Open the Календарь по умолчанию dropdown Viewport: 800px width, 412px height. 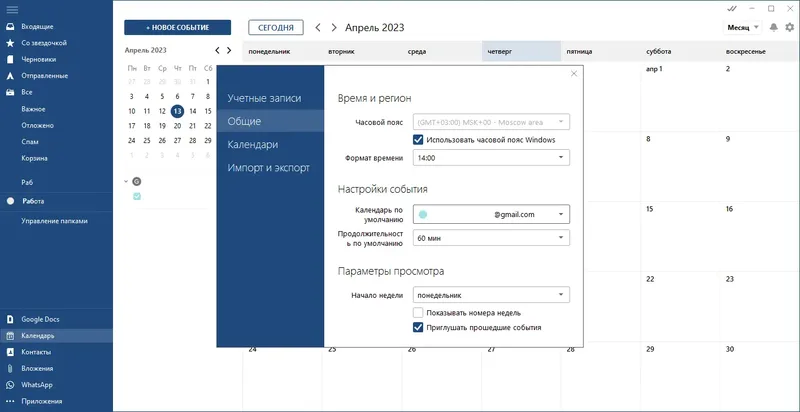pos(491,214)
